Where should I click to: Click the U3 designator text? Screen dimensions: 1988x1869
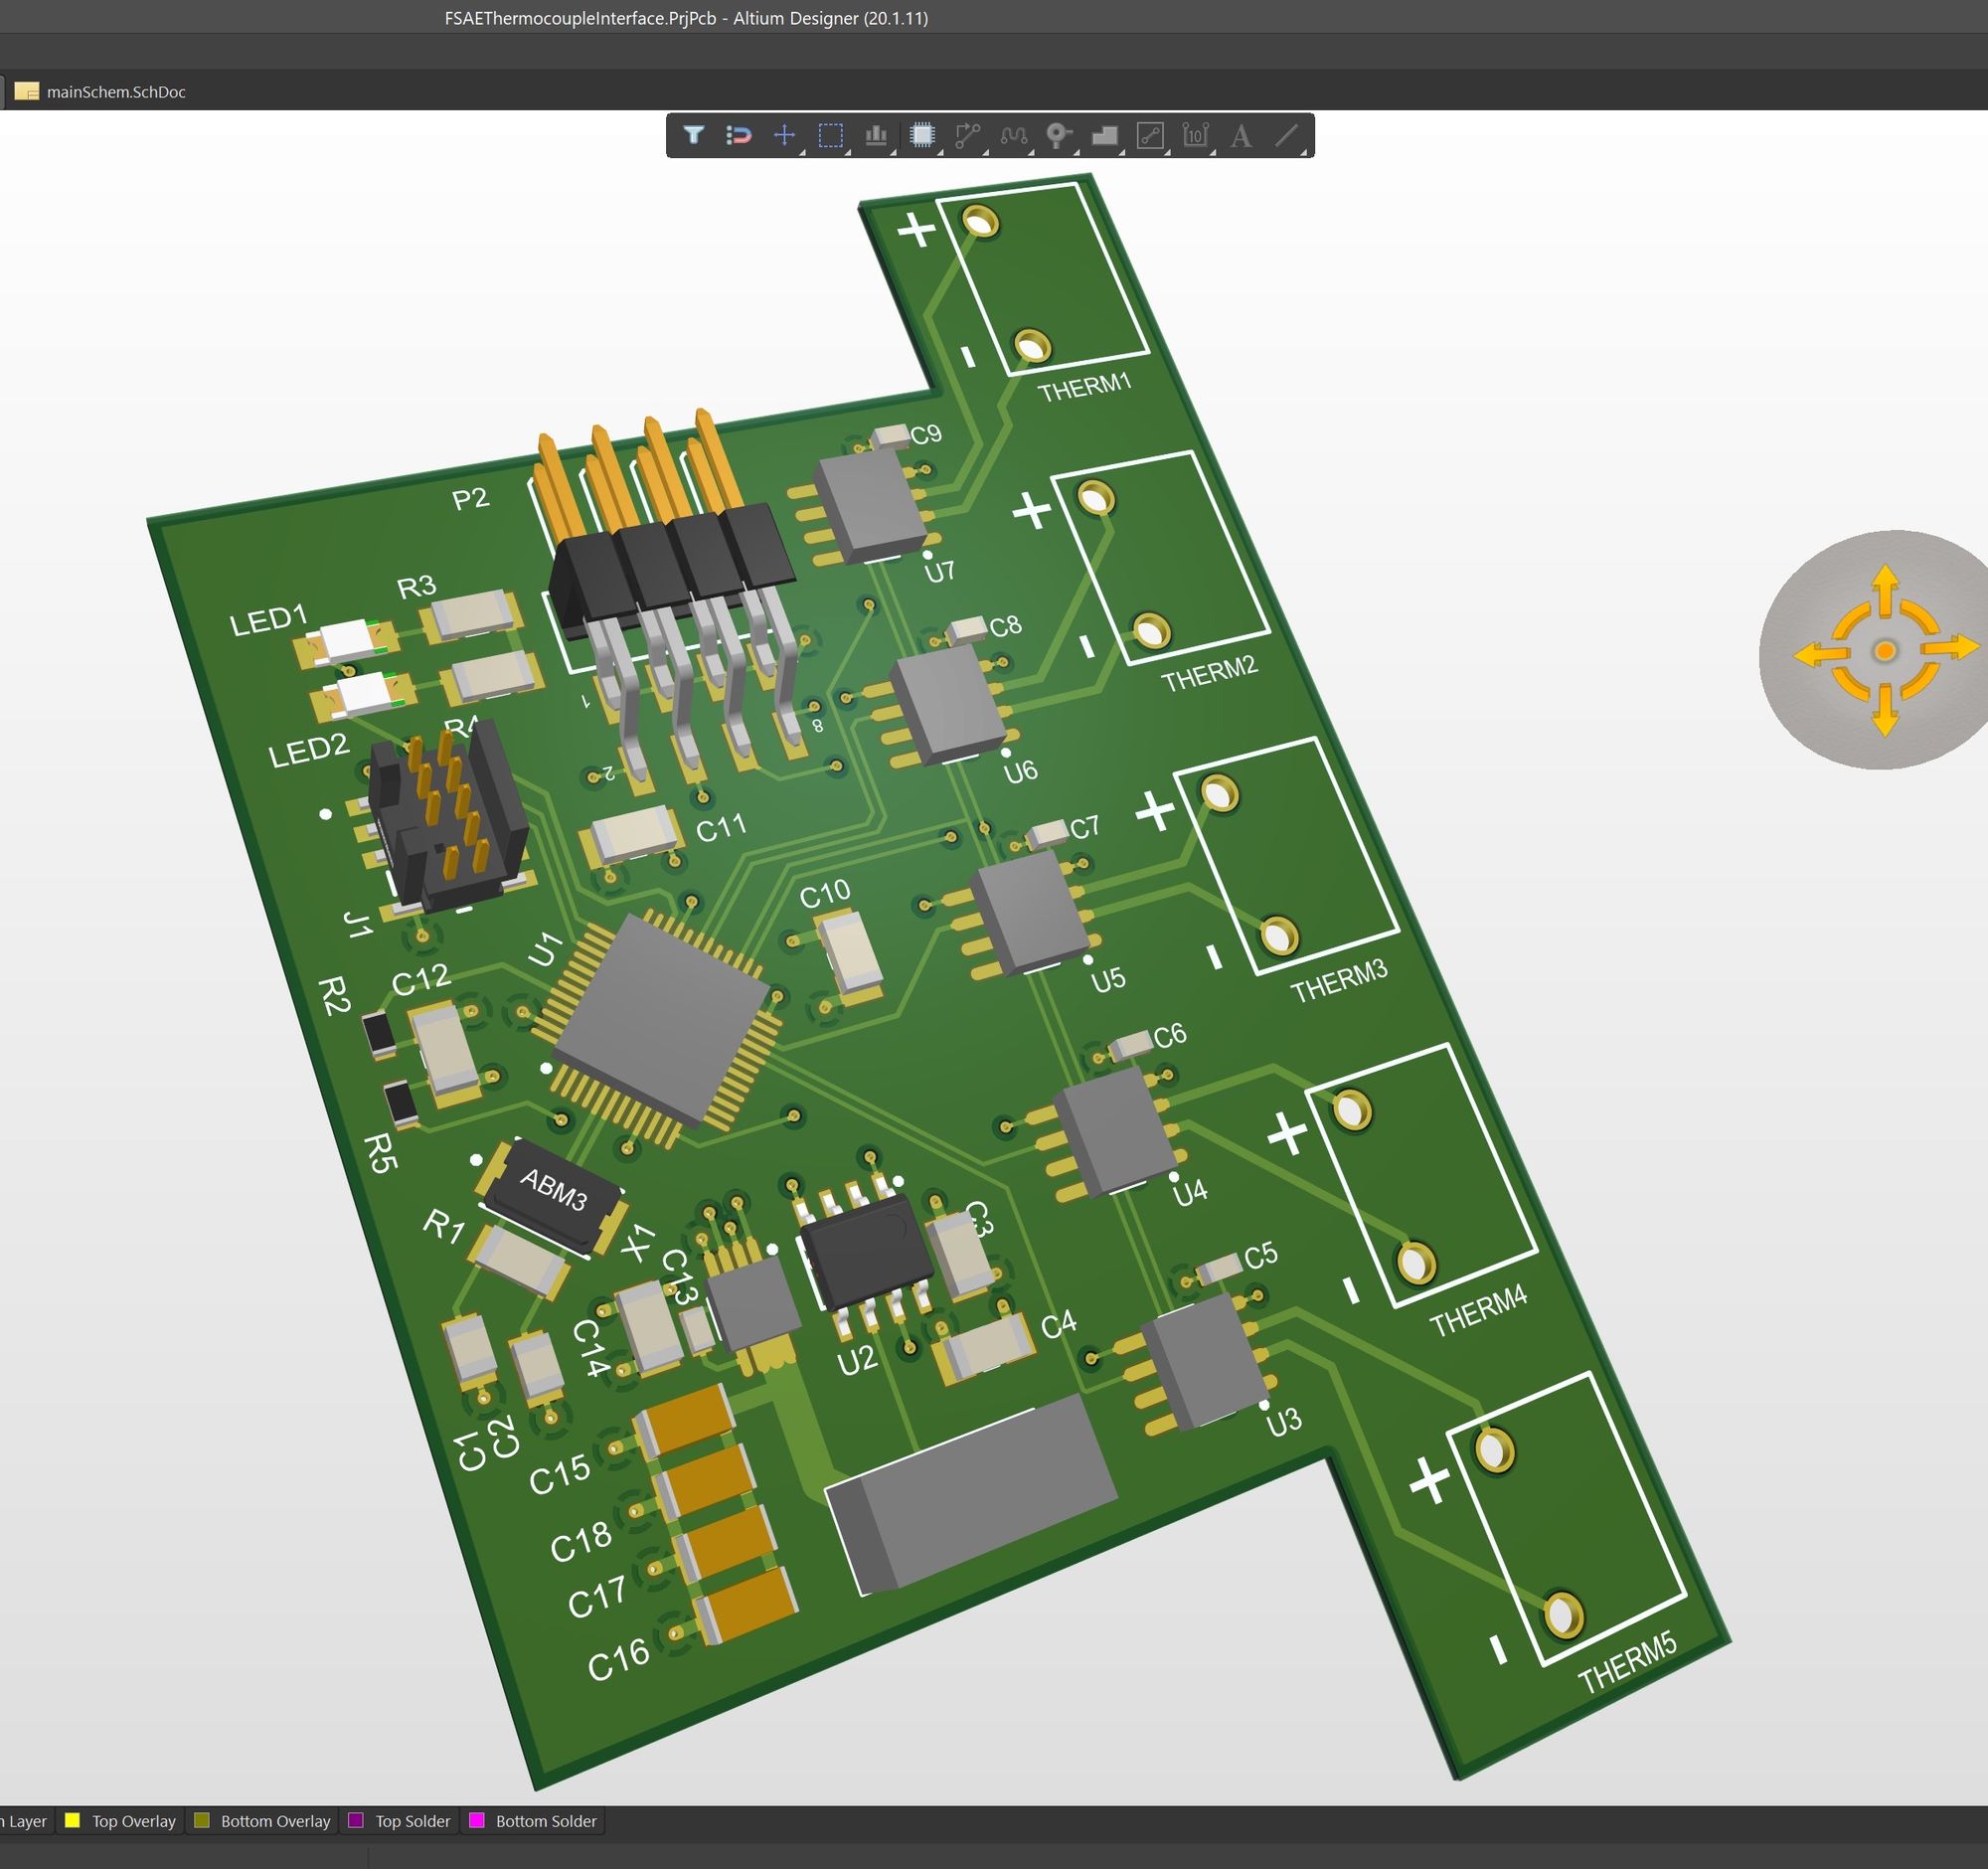coord(1284,1421)
